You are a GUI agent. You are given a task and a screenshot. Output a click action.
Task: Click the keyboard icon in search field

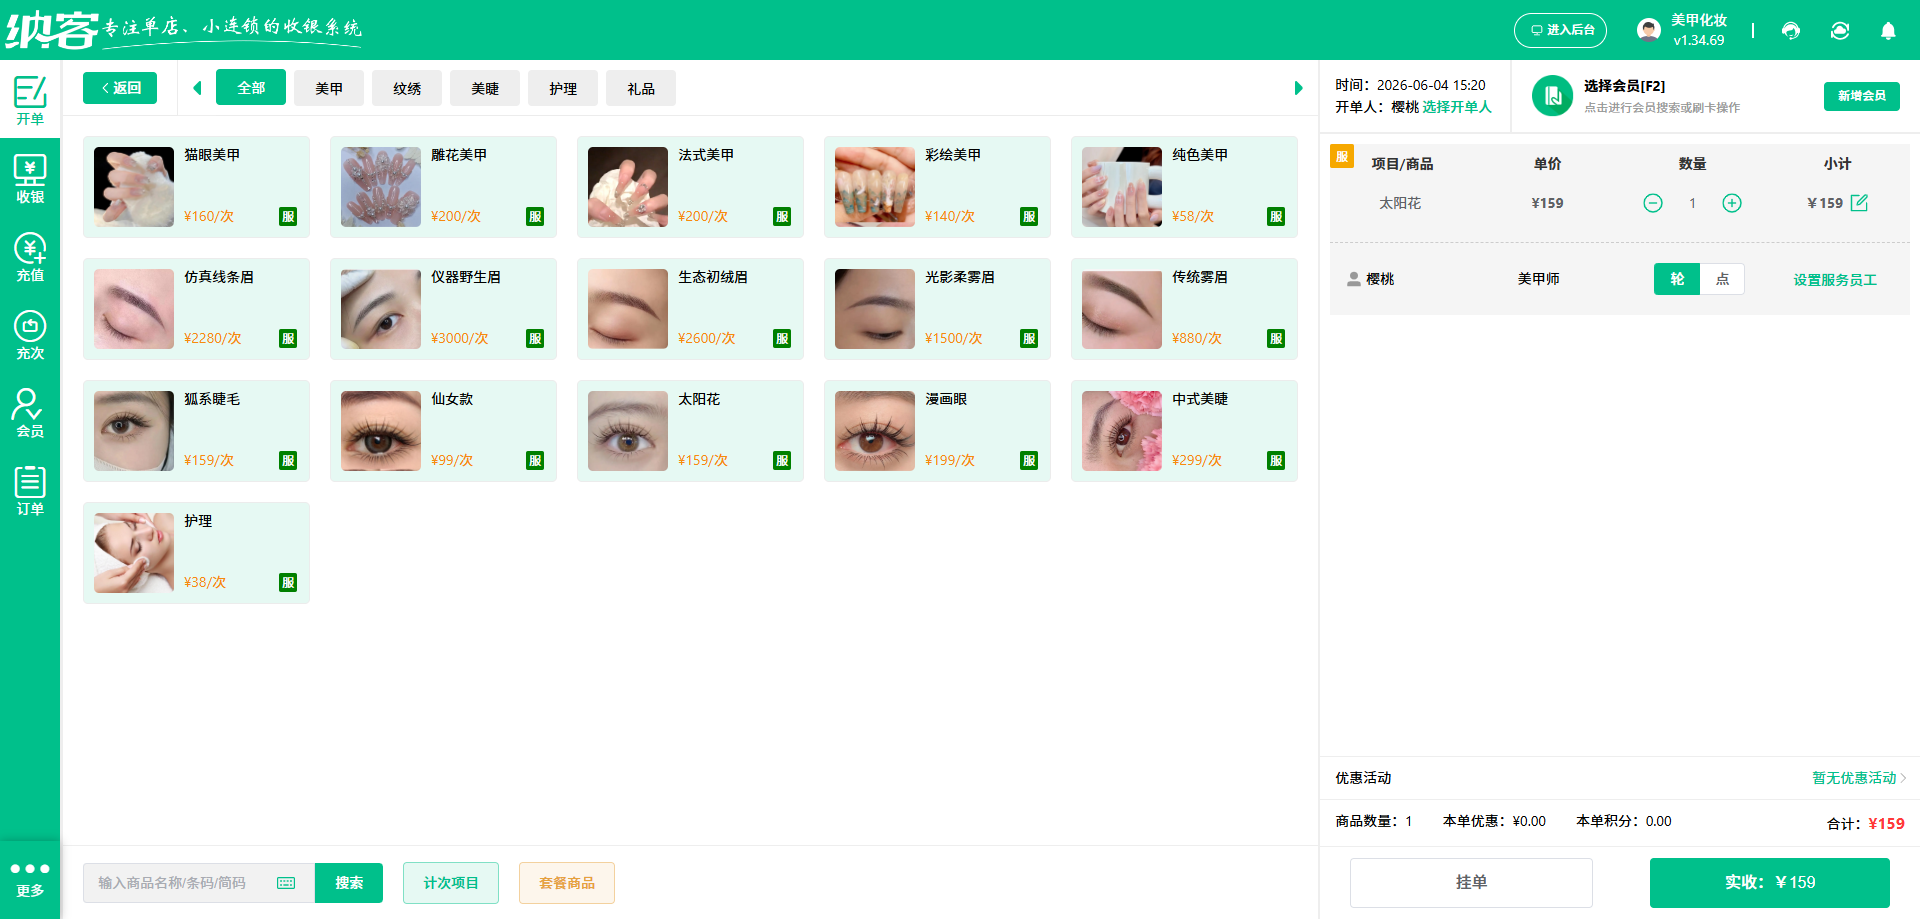tap(286, 883)
